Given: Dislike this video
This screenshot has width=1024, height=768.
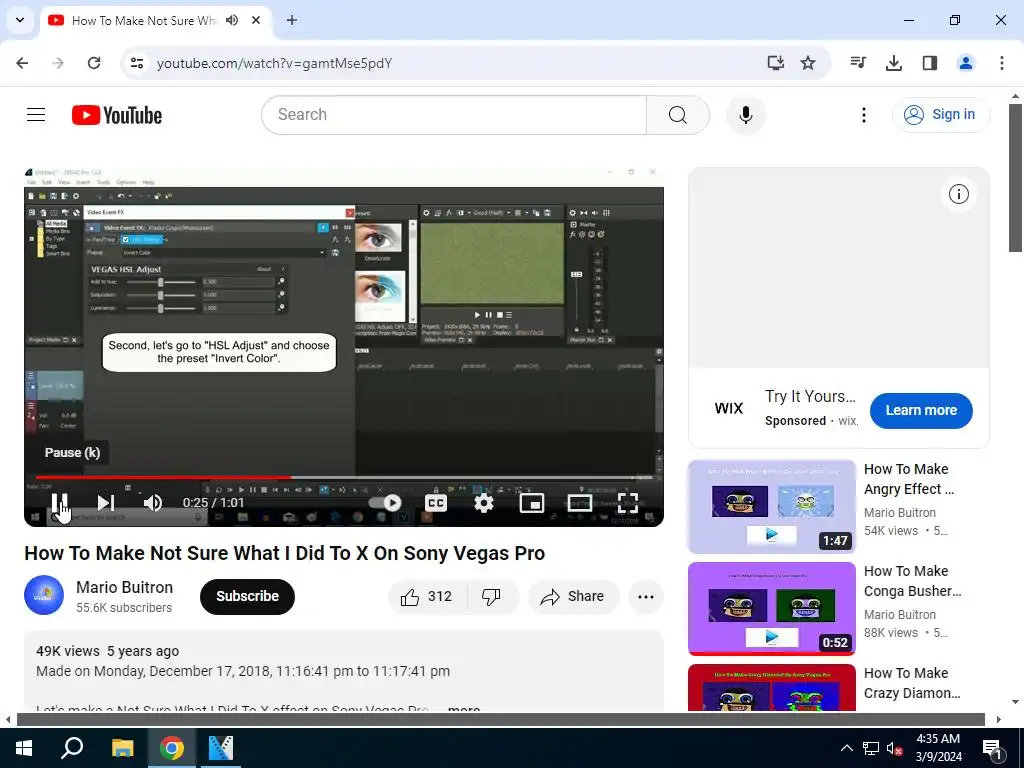Looking at the screenshot, I should pyautogui.click(x=492, y=596).
